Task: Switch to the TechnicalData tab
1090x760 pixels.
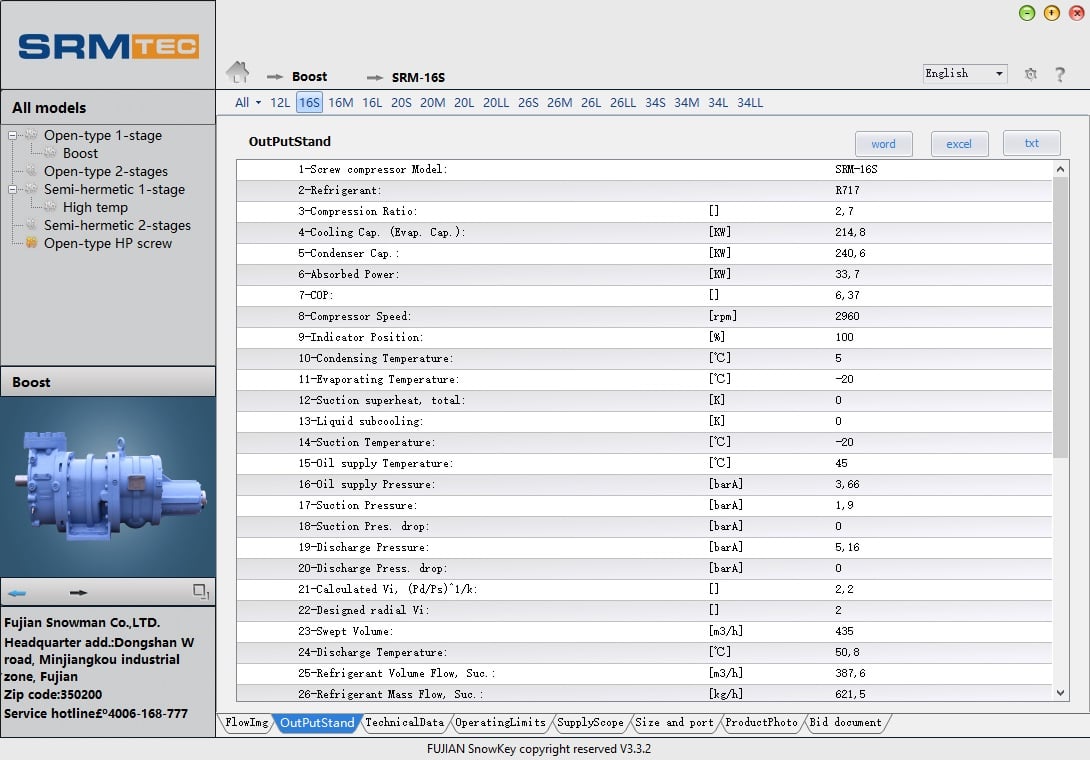Action: click(x=404, y=722)
